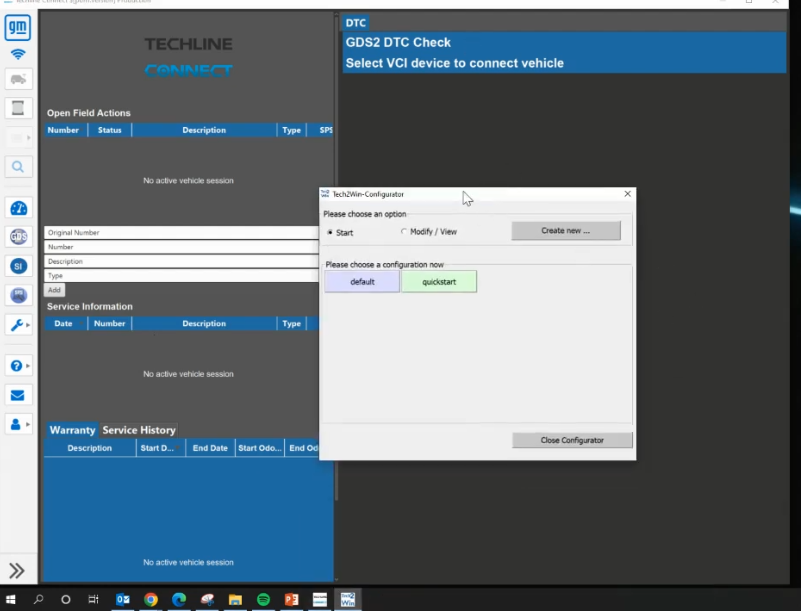801x613 pixels.
Task: Click Techline Connect taskbar icon beside PowerPoint
Action: coord(320,600)
